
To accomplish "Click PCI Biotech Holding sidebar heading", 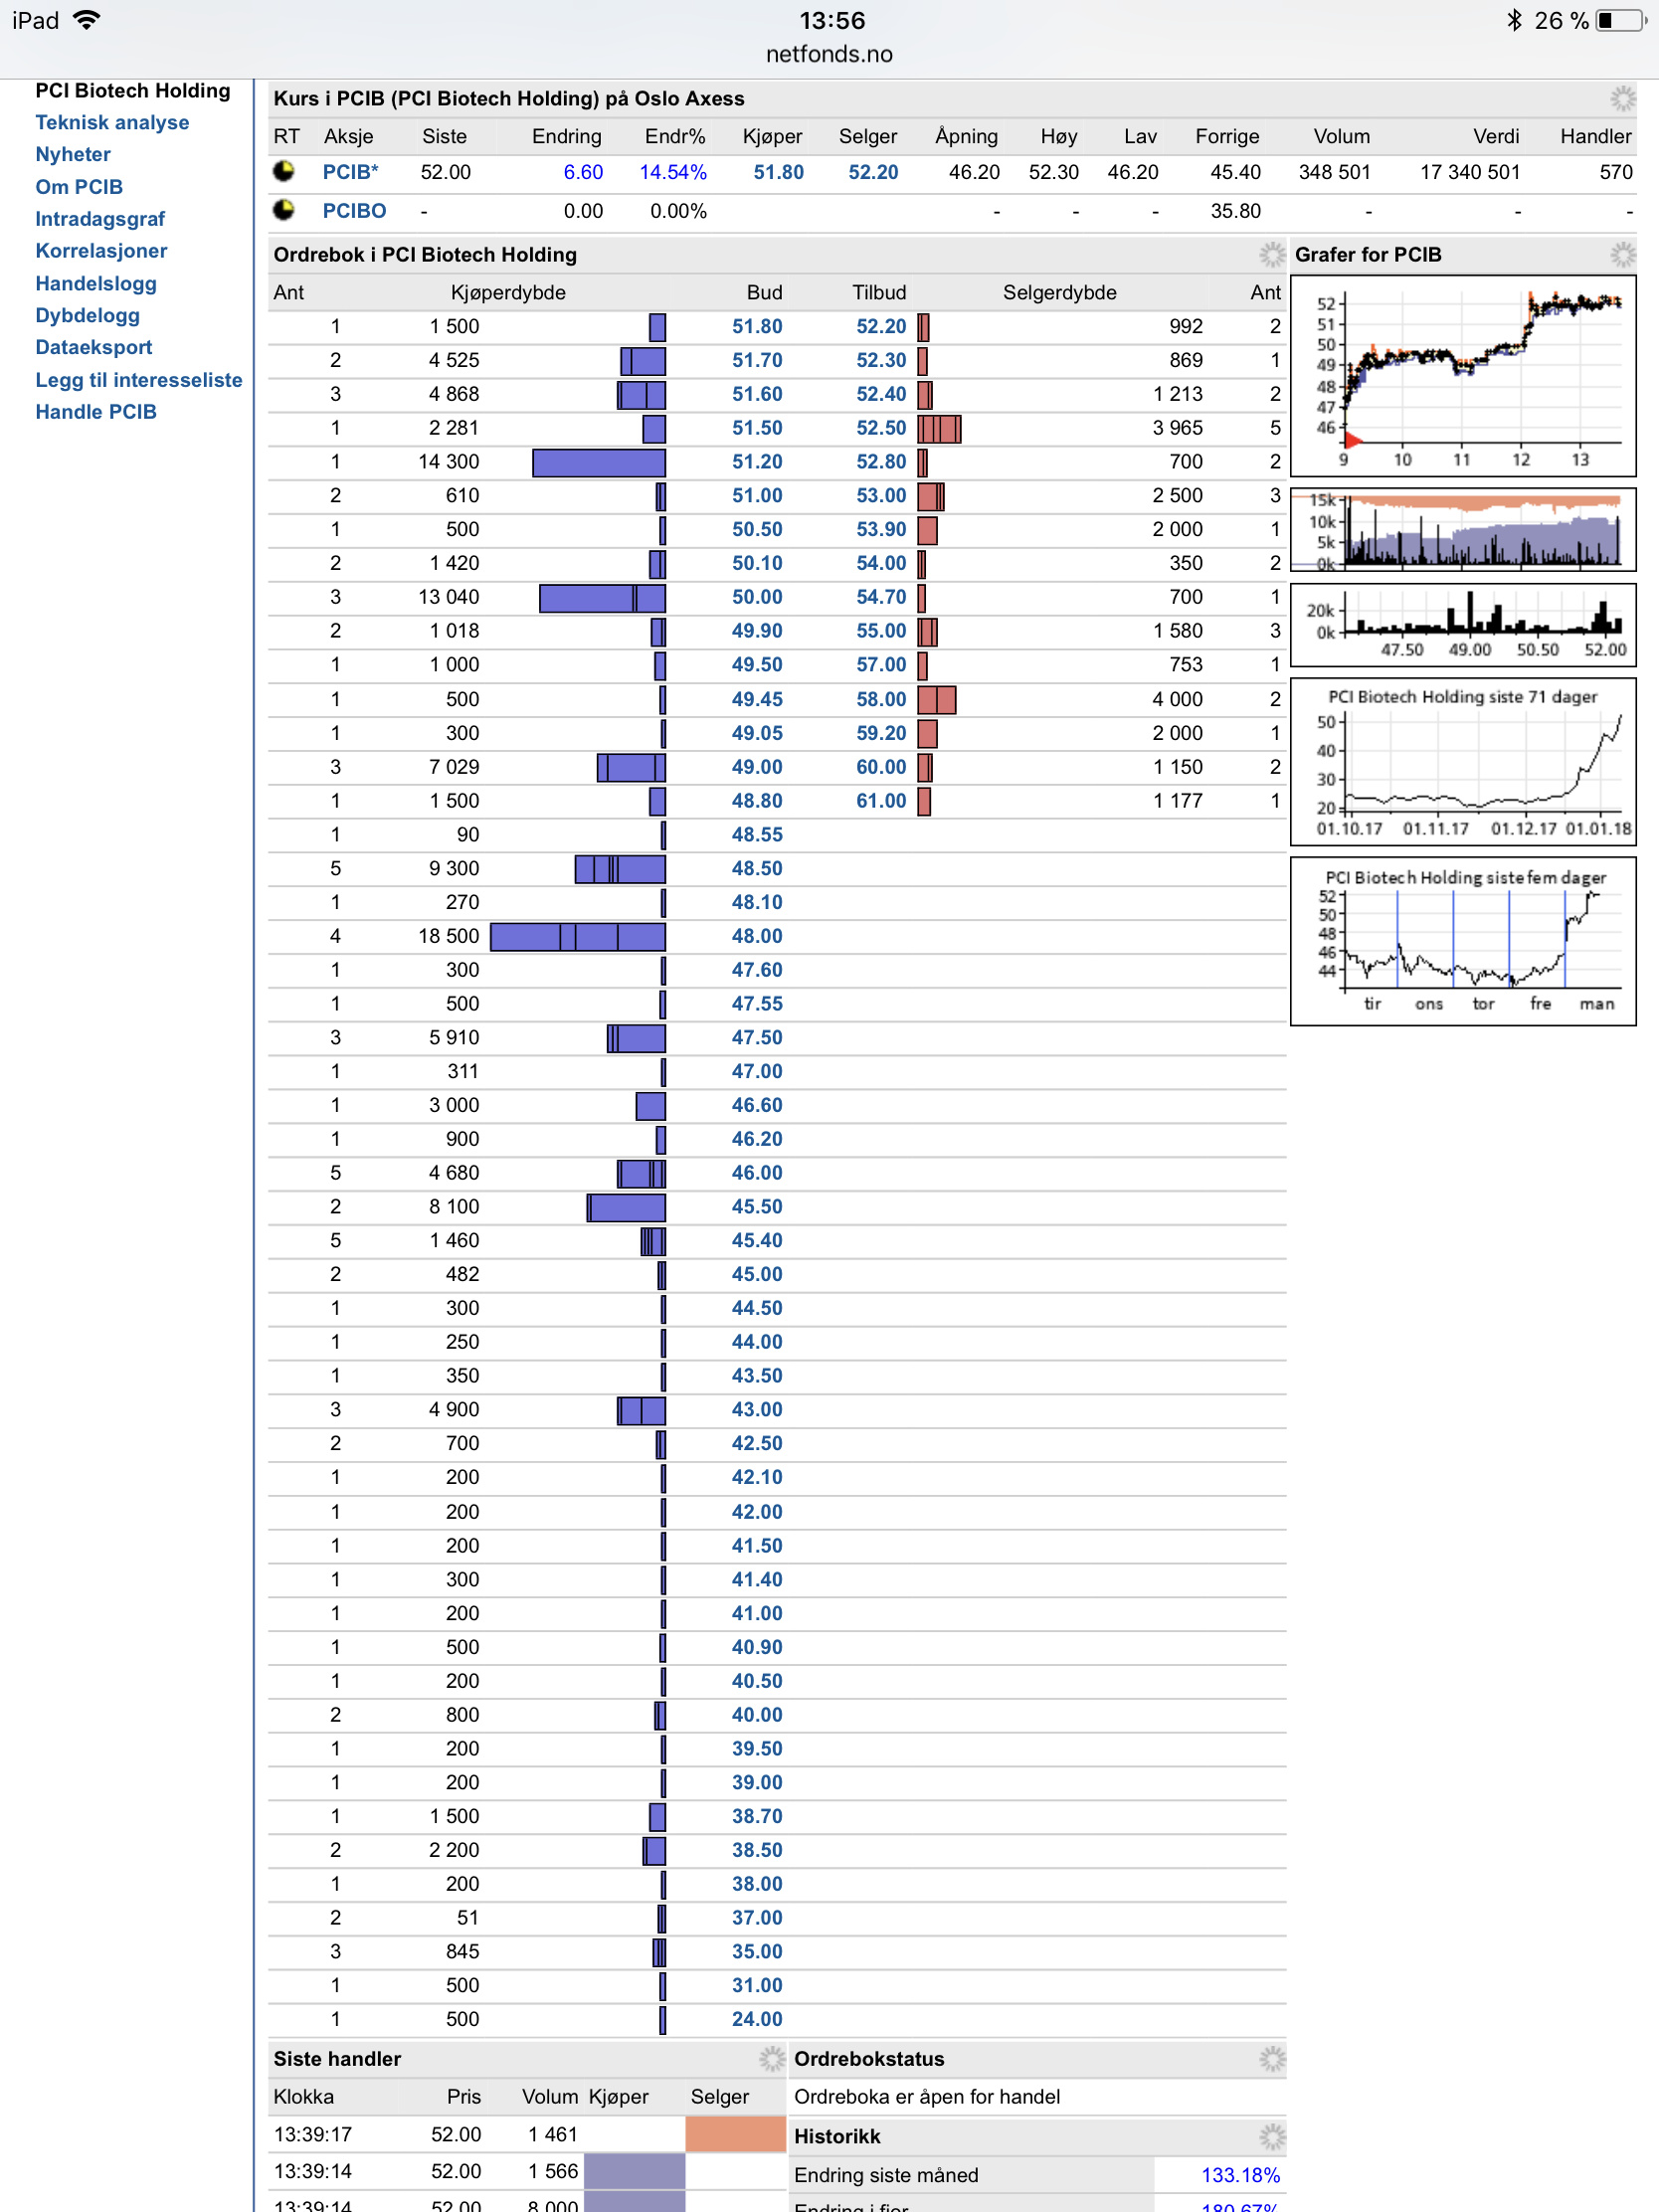I will (133, 90).
